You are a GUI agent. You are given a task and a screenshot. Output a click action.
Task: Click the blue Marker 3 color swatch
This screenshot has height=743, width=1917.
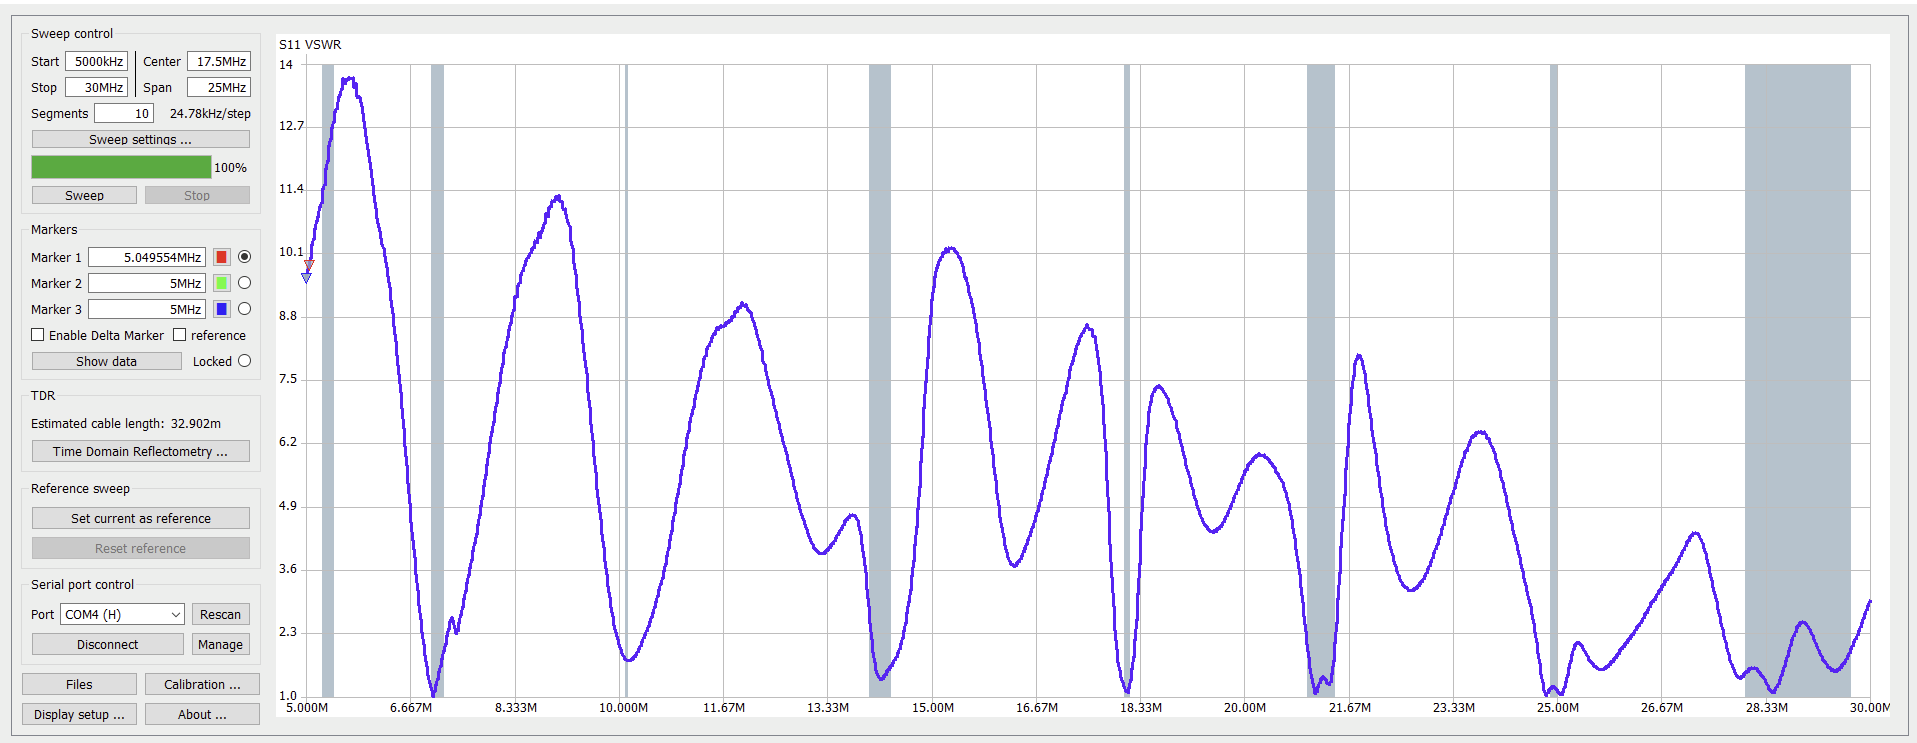(x=222, y=309)
